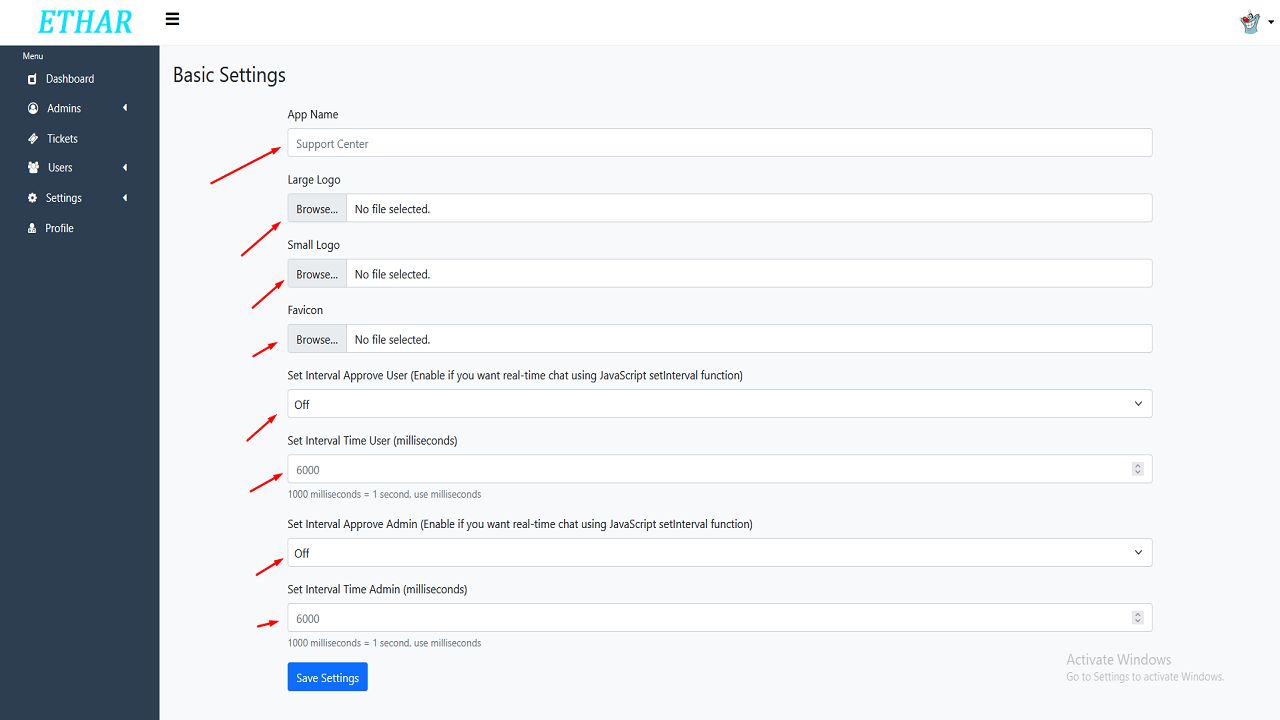Click the Settings gear icon
Screen dimensions: 1280x720
click(33, 198)
